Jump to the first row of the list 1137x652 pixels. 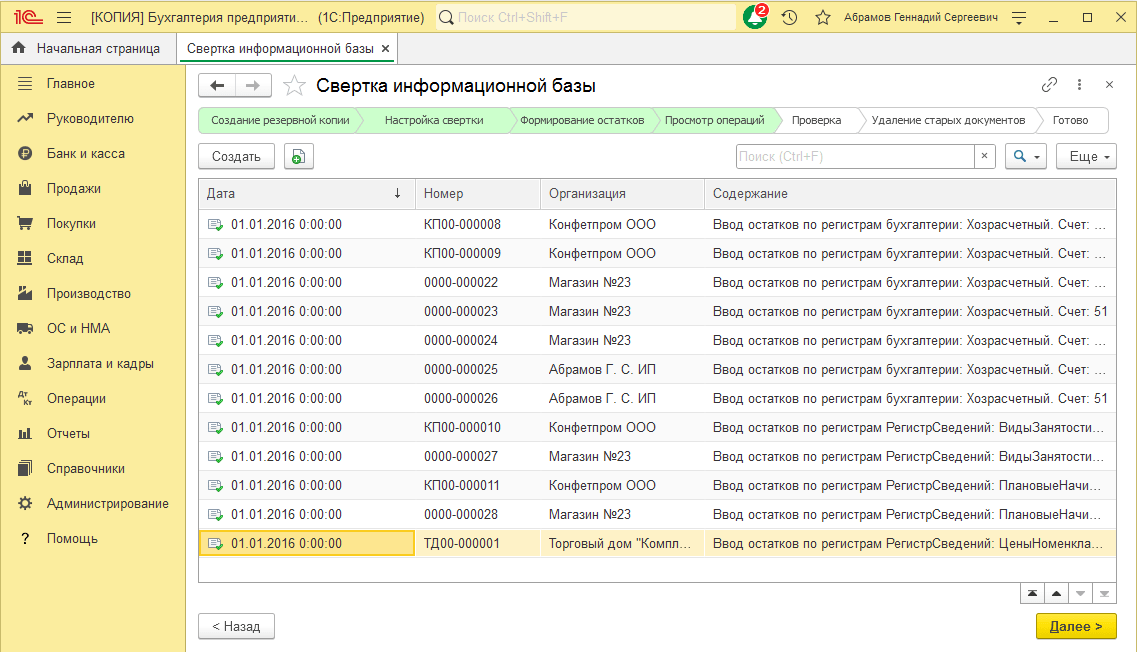click(1032, 593)
